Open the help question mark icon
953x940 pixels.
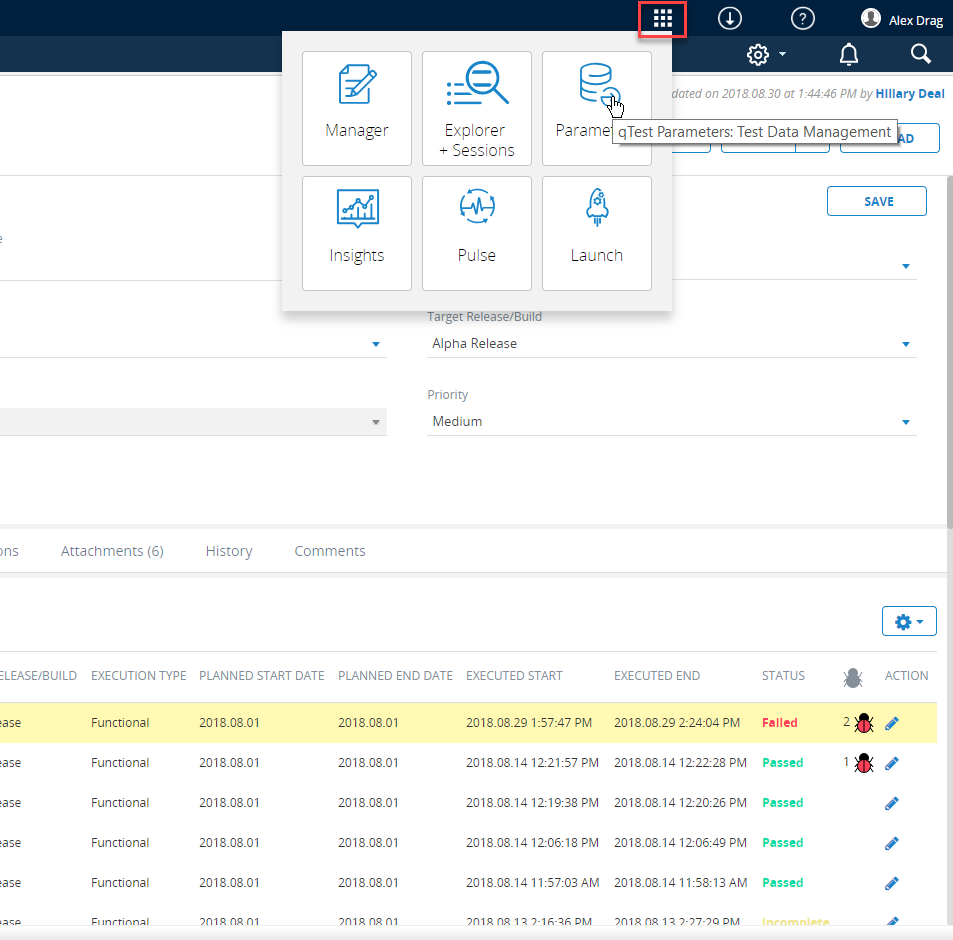point(802,18)
